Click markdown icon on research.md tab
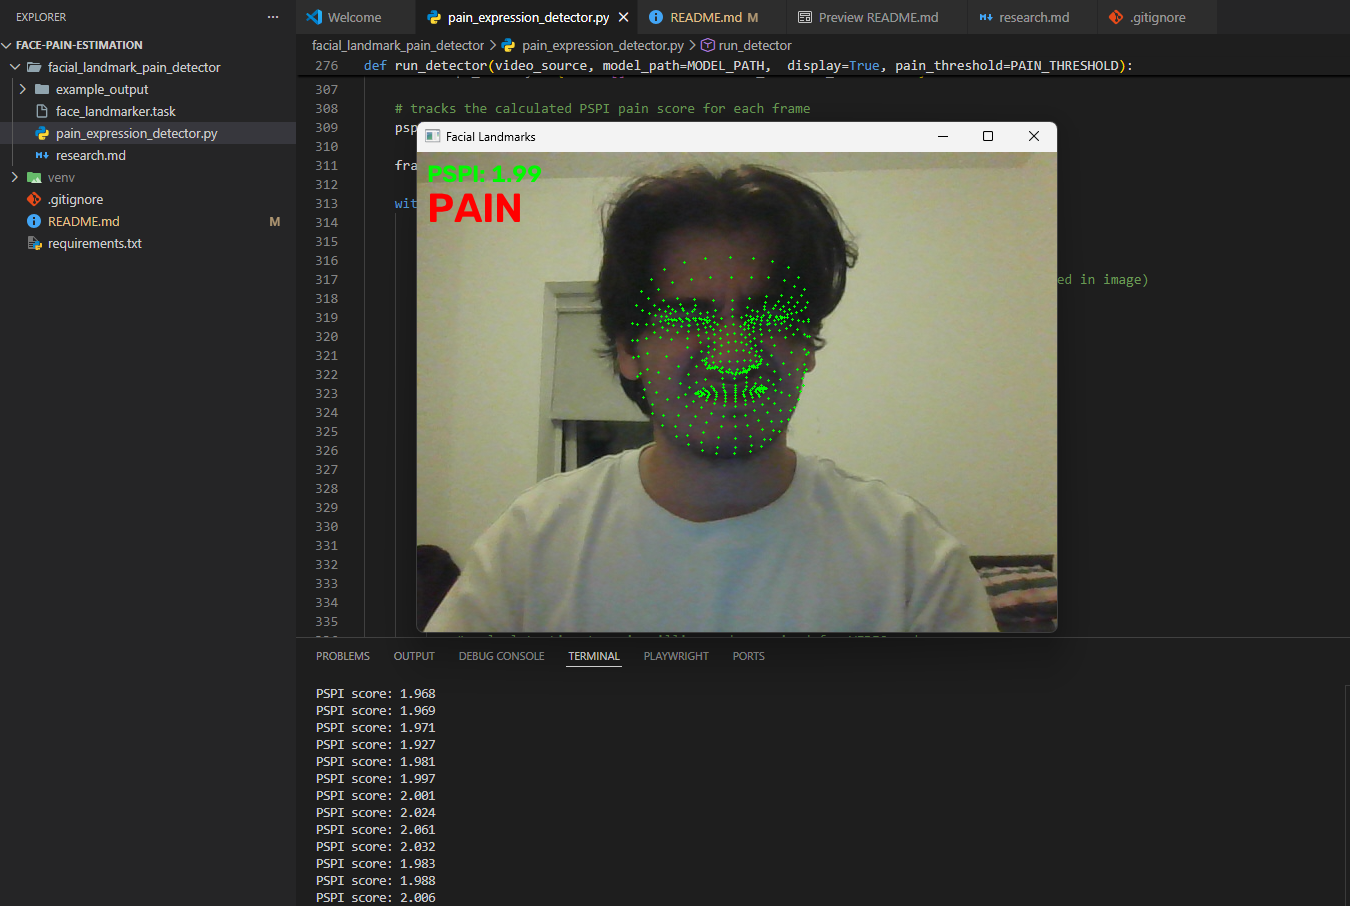Image resolution: width=1350 pixels, height=906 pixels. (986, 17)
